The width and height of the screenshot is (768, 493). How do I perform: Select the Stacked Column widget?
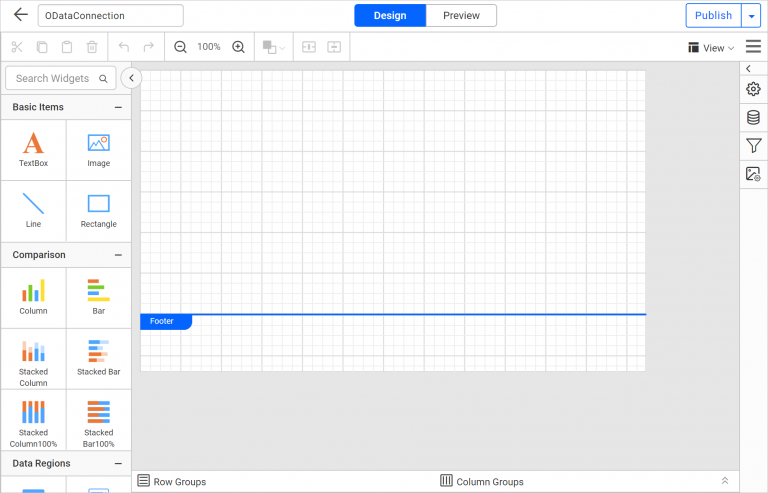point(33,359)
